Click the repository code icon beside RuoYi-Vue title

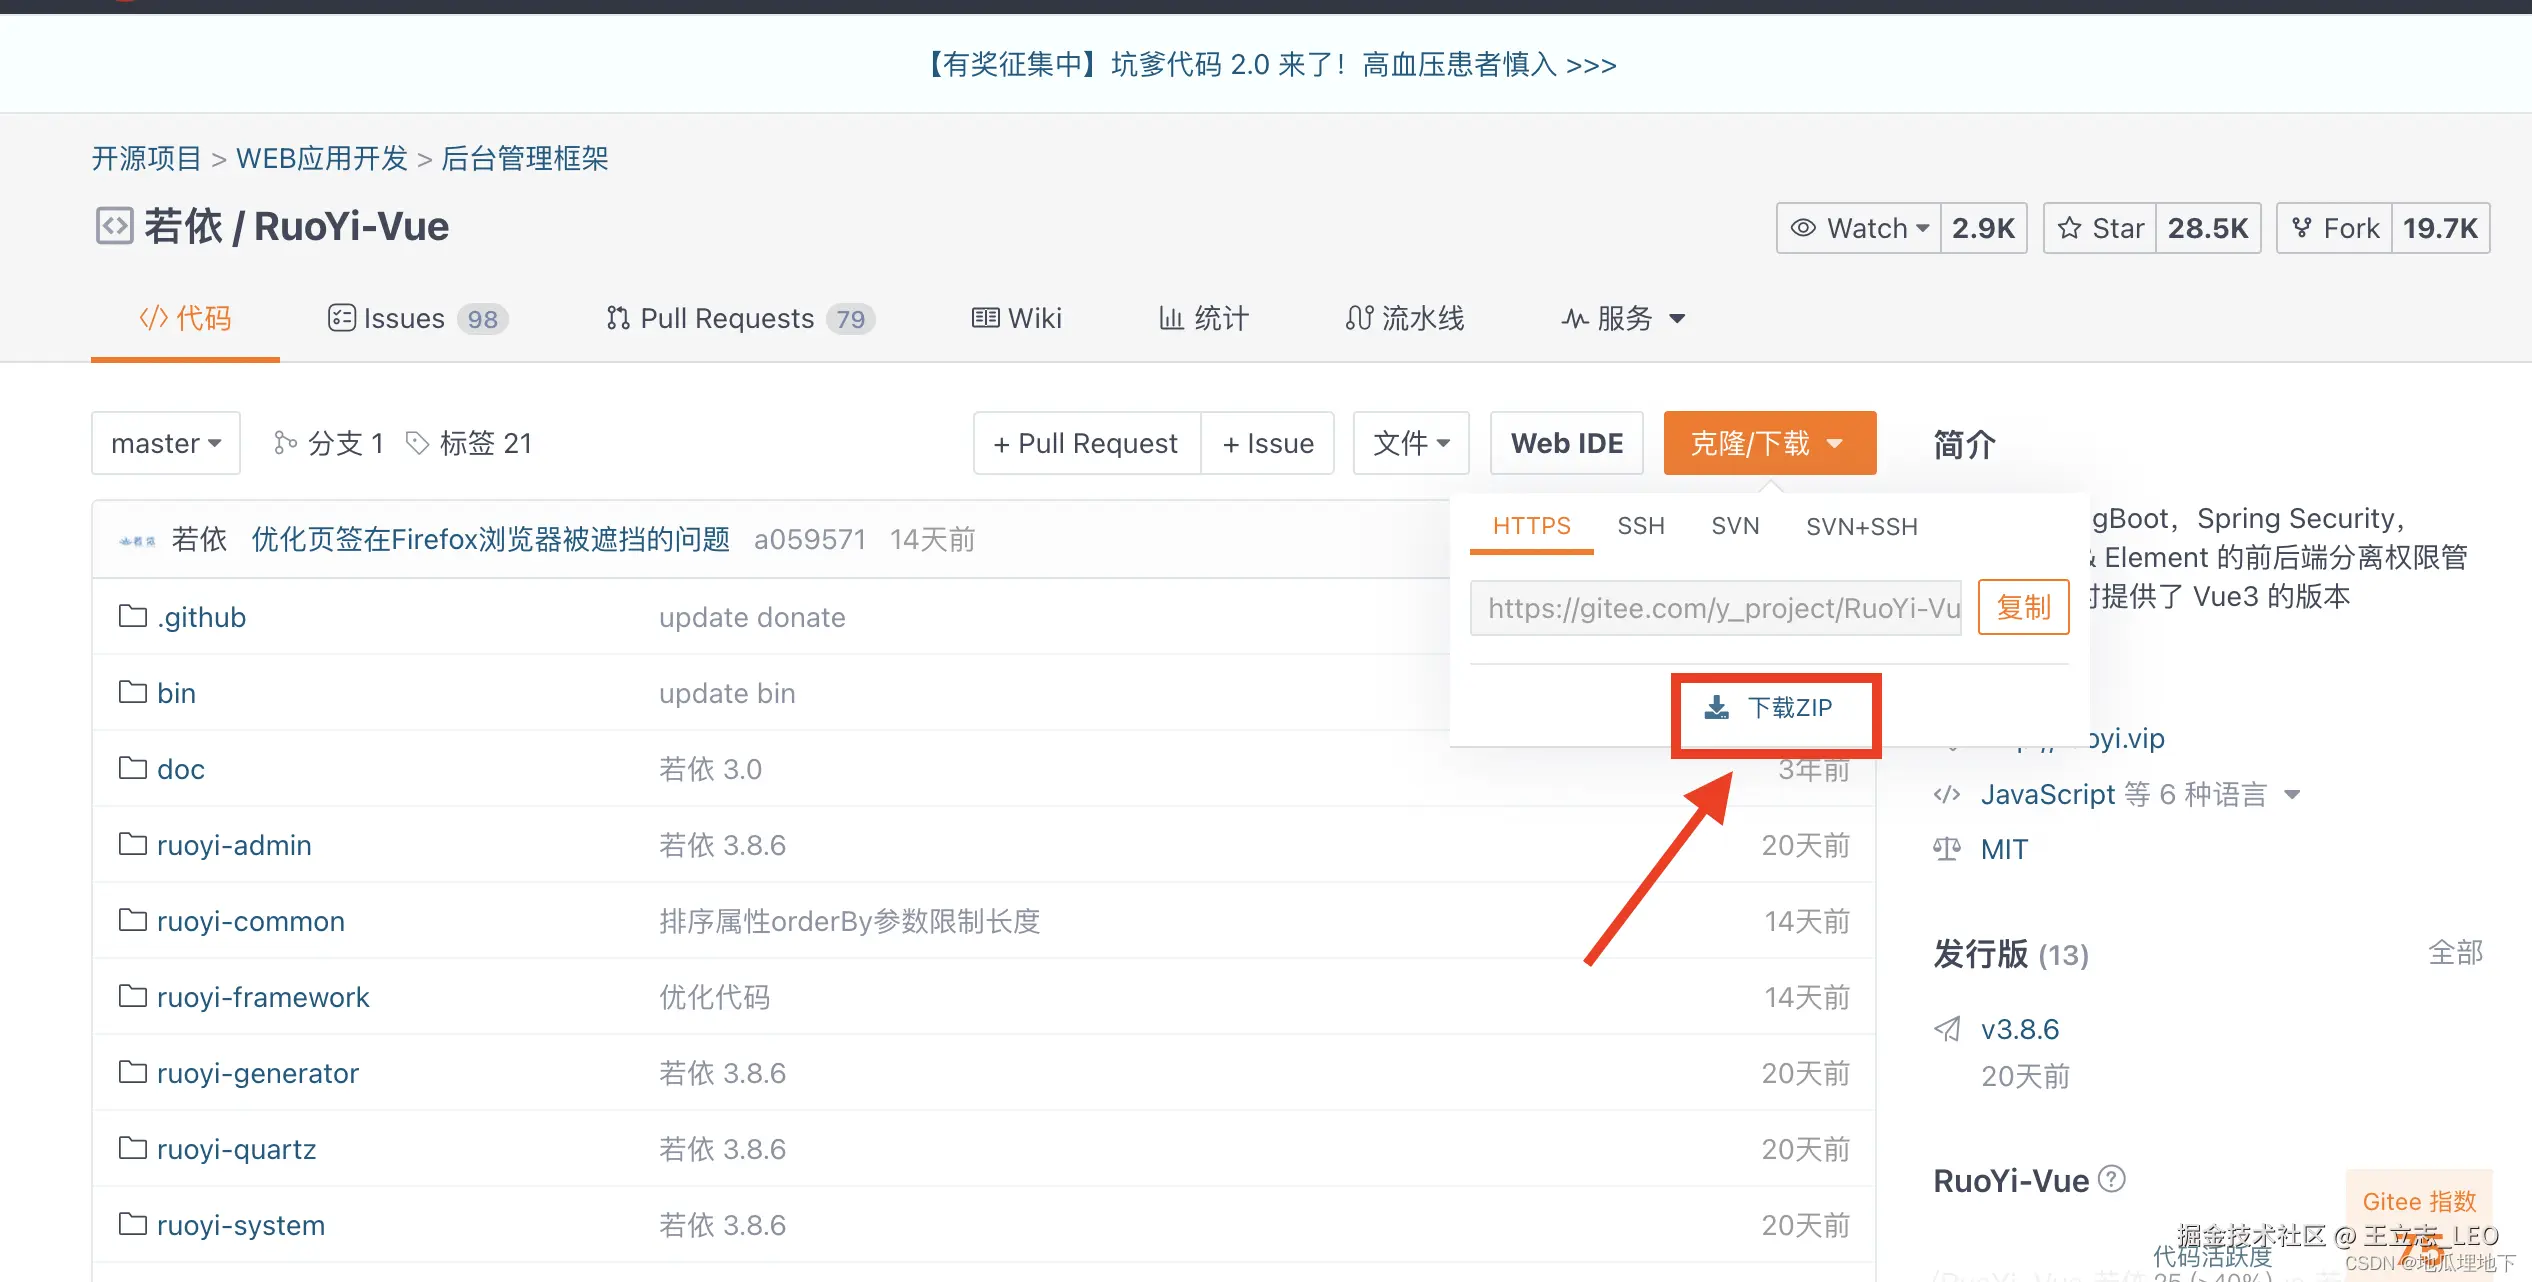(x=114, y=226)
